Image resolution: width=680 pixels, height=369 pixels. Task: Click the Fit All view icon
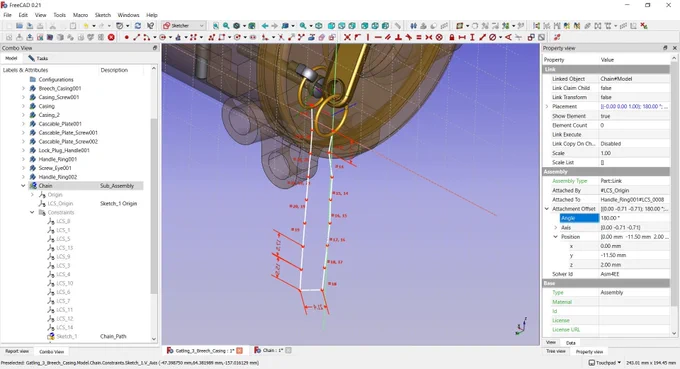216,26
